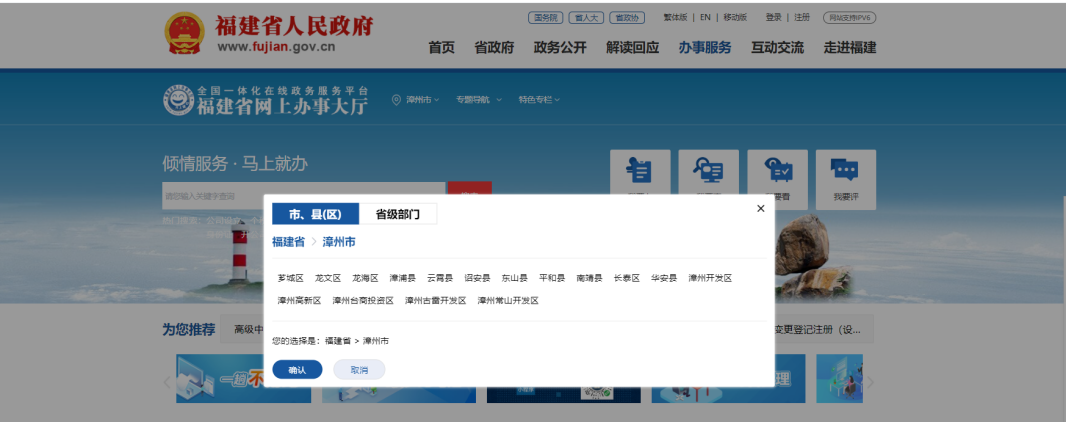
Task: Click the 省人大 link button
Action: 586,18
